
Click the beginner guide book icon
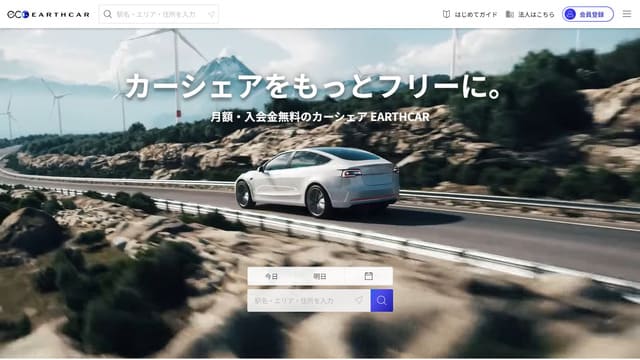pyautogui.click(x=447, y=14)
